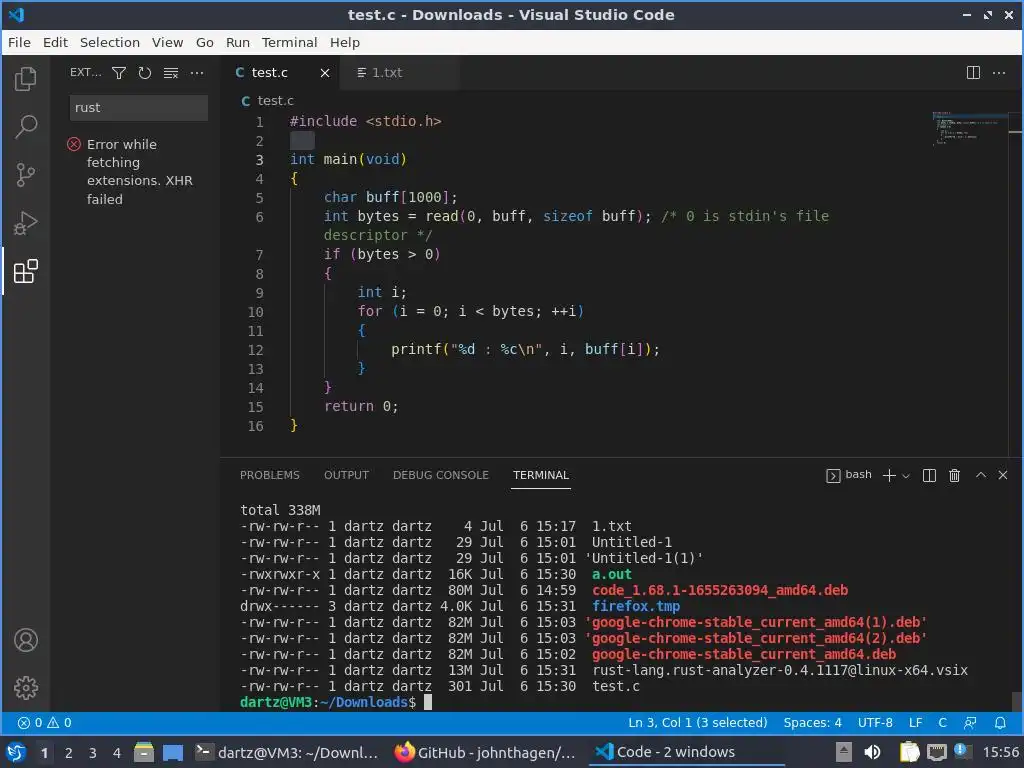1024x768 pixels.
Task: Open the Search view in activity bar
Action: tap(25, 127)
